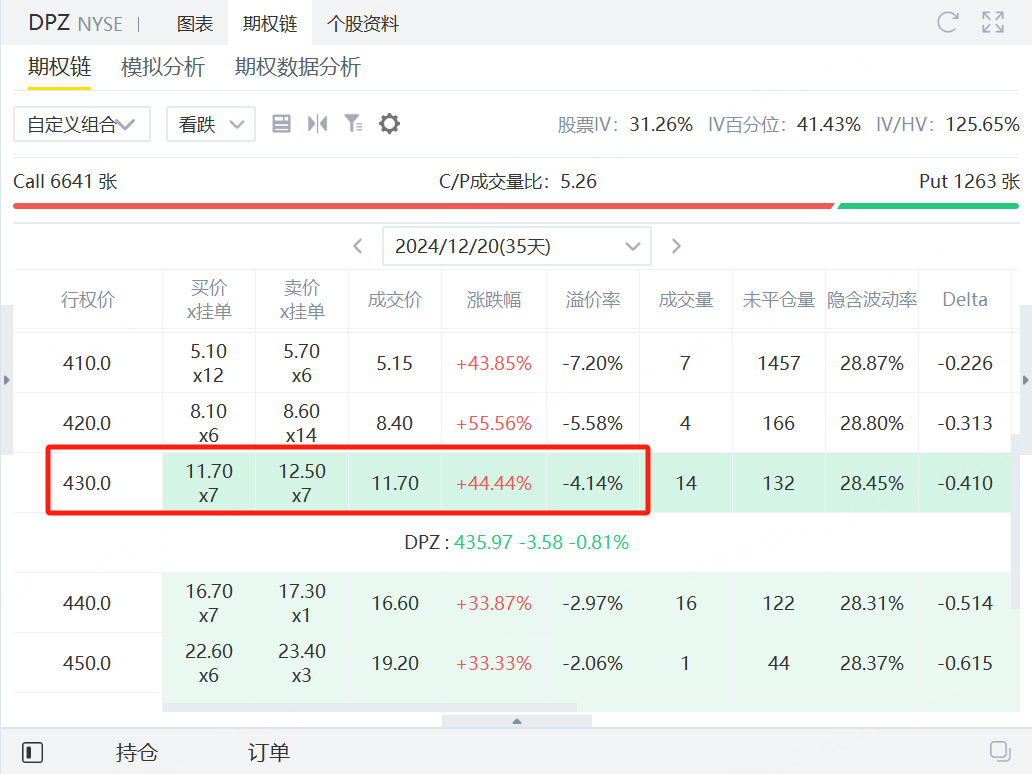The height and width of the screenshot is (774, 1032).
Task: Click the horizontal table scrollbar
Action: pyautogui.click(x=369, y=708)
